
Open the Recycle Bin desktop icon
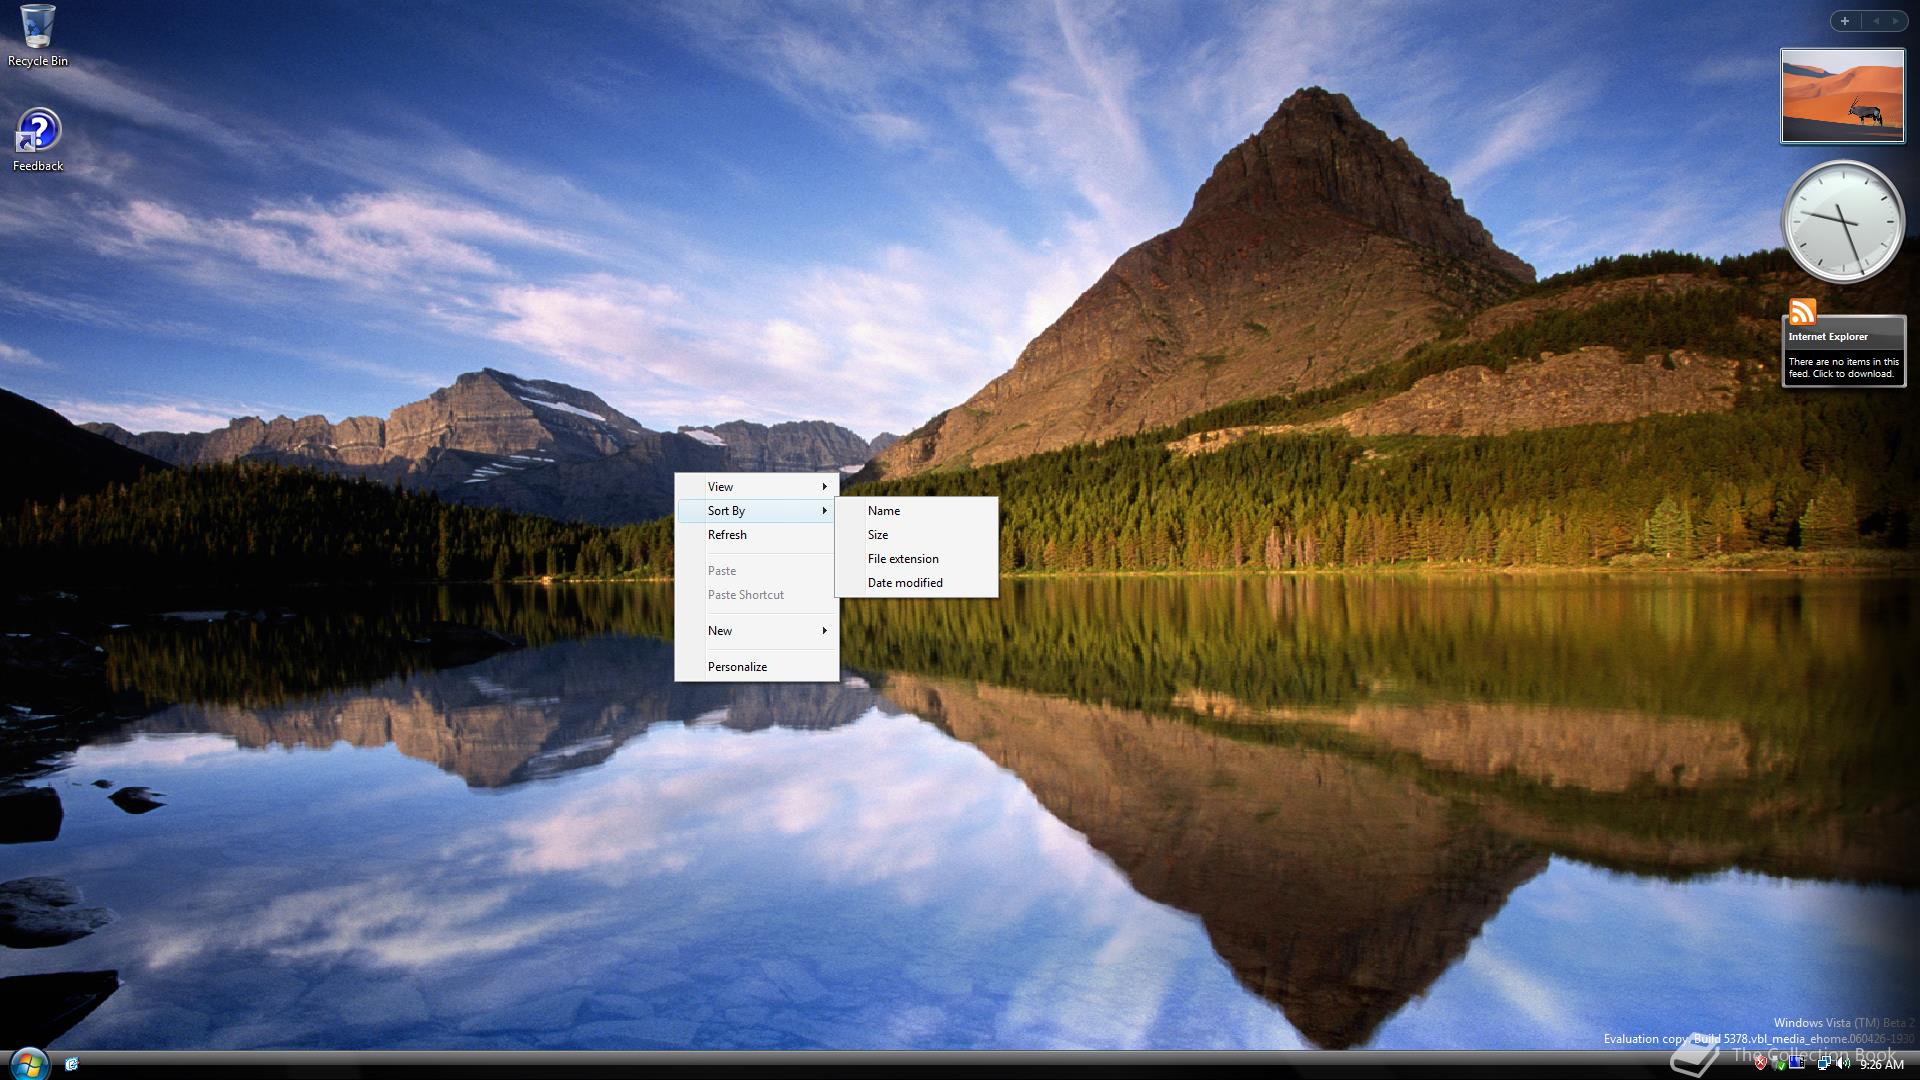37,28
